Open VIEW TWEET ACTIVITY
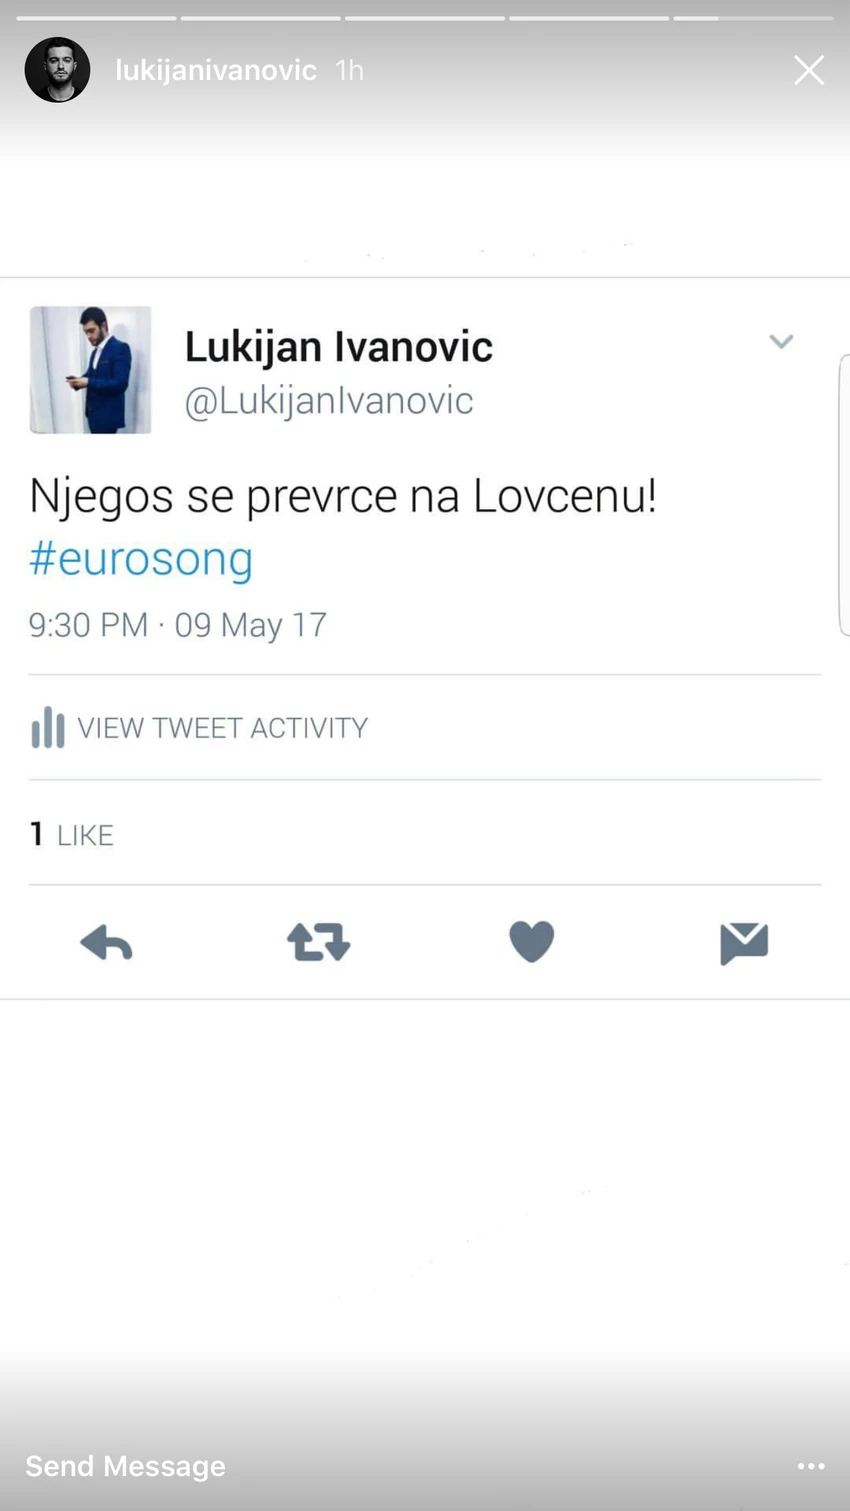The width and height of the screenshot is (850, 1511). (223, 727)
